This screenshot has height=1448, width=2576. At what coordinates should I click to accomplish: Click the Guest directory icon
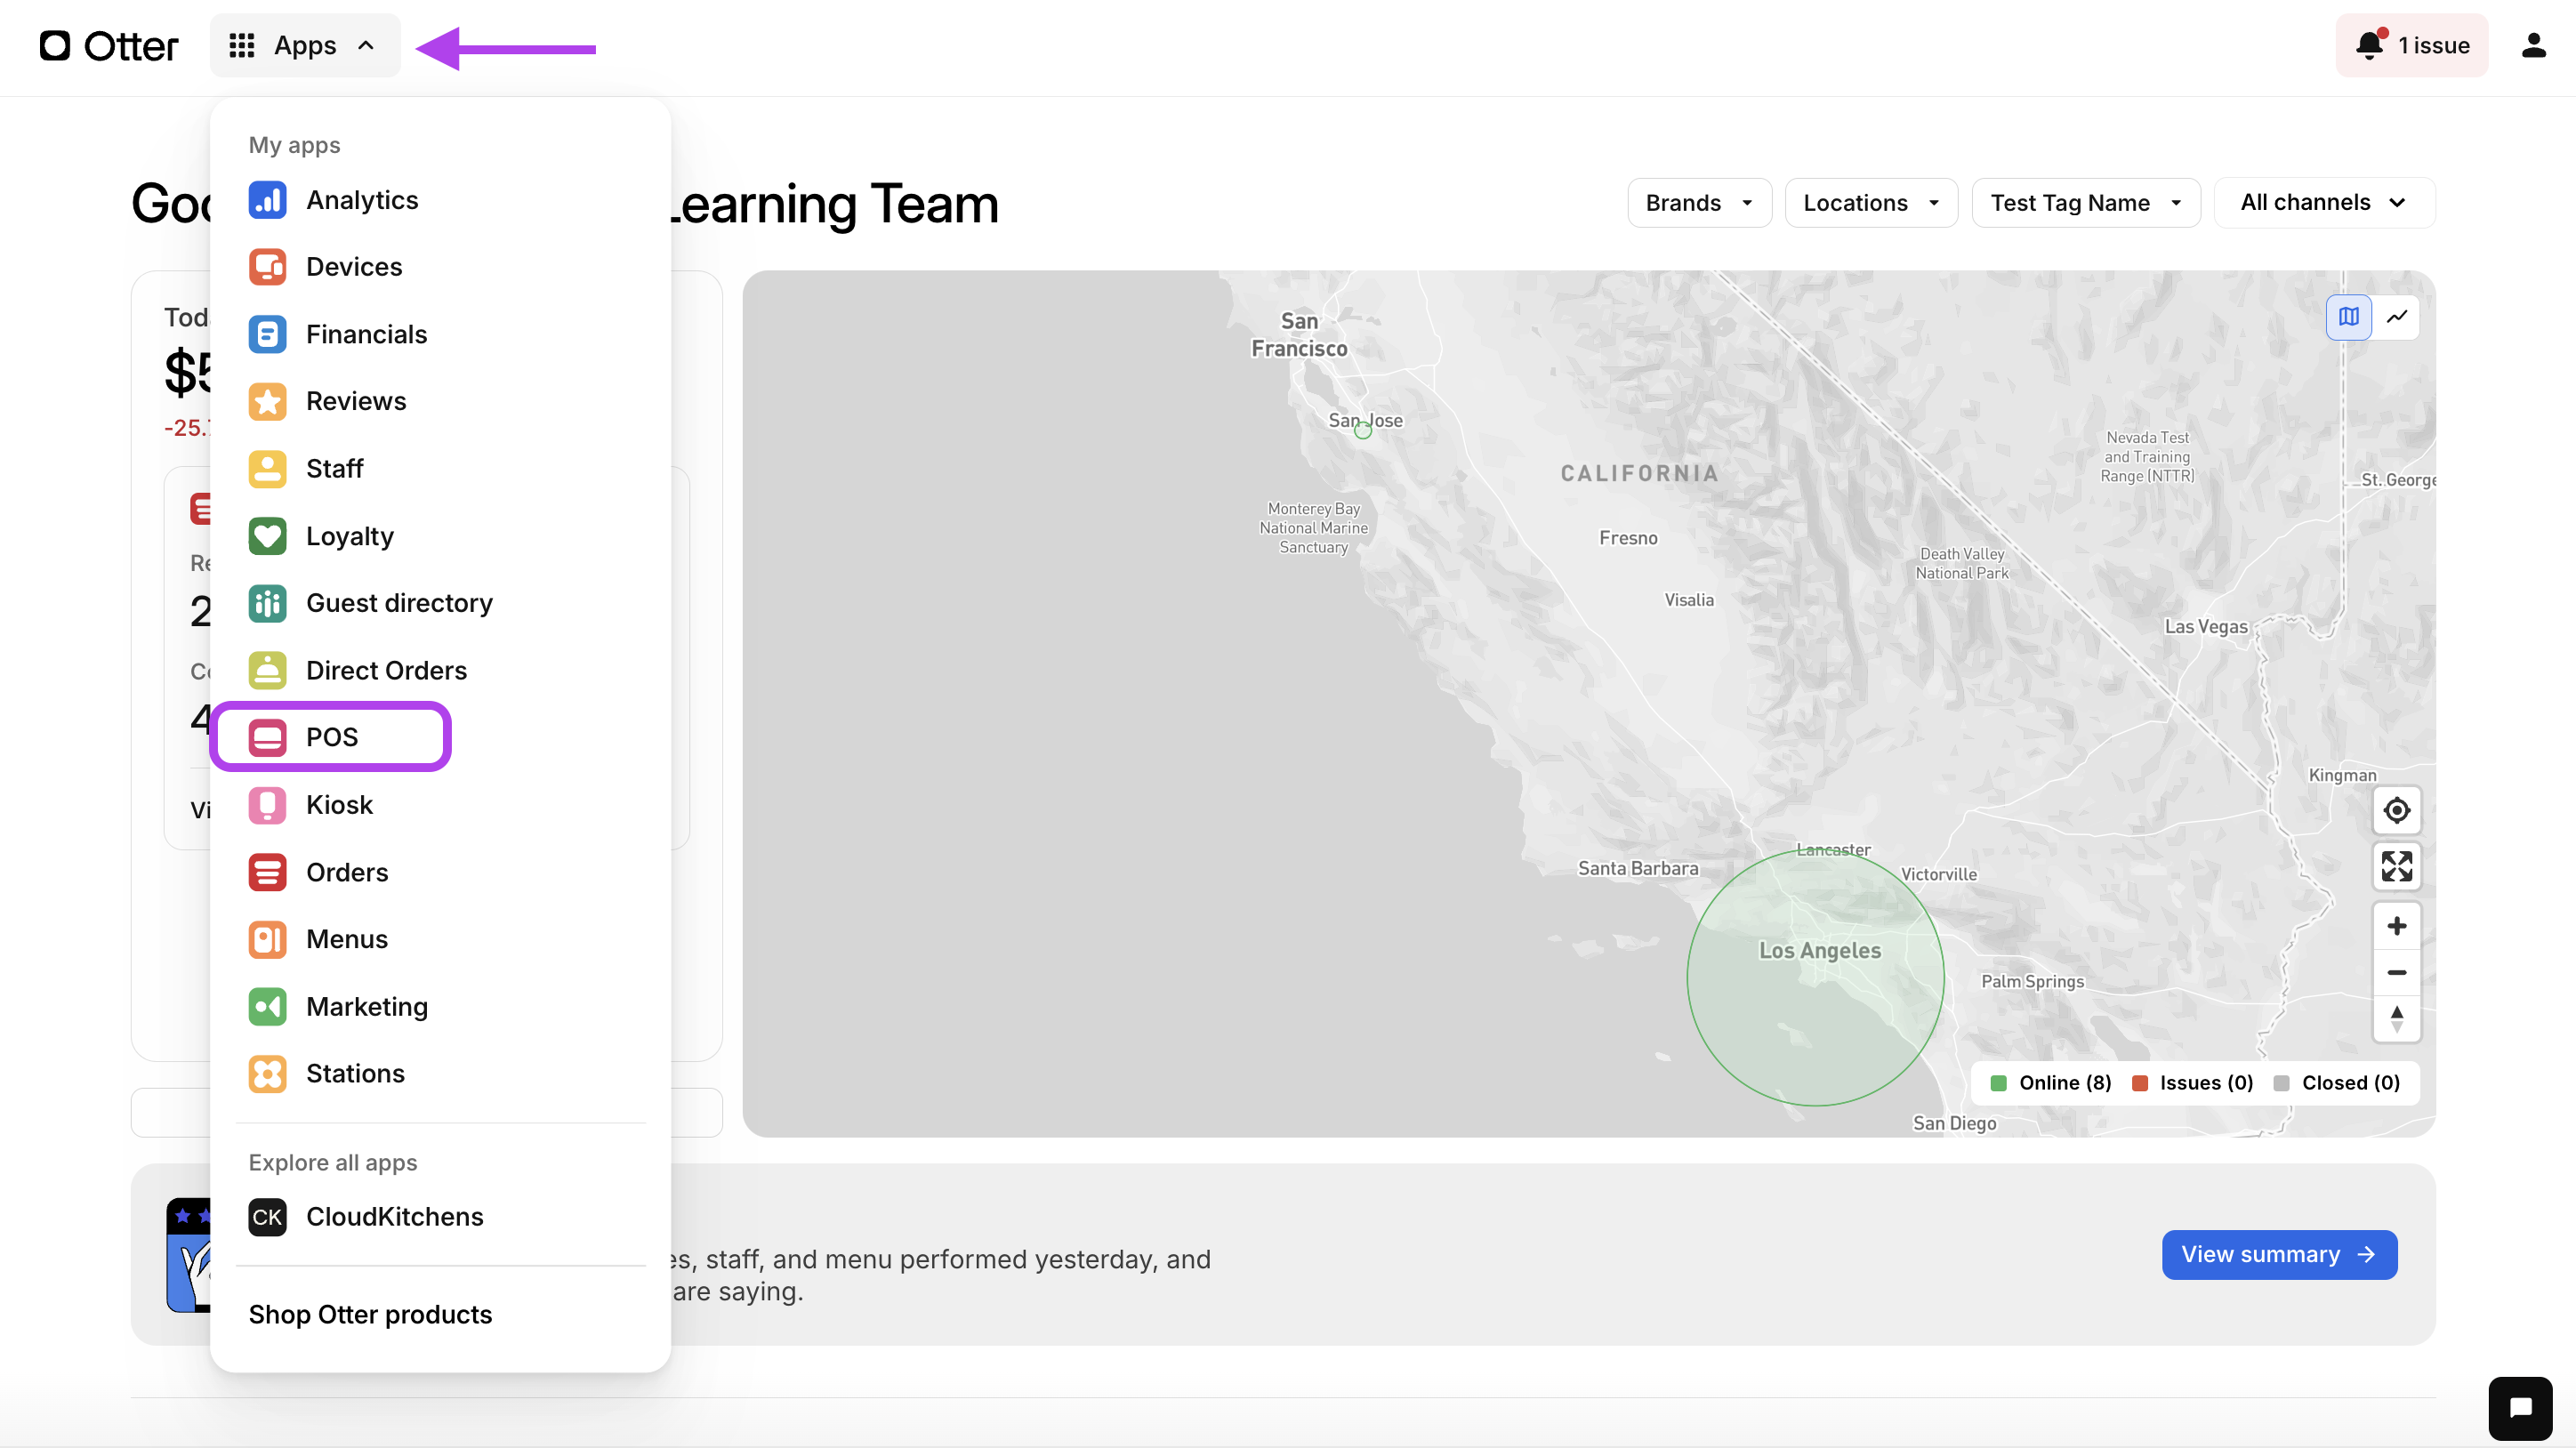(x=267, y=603)
